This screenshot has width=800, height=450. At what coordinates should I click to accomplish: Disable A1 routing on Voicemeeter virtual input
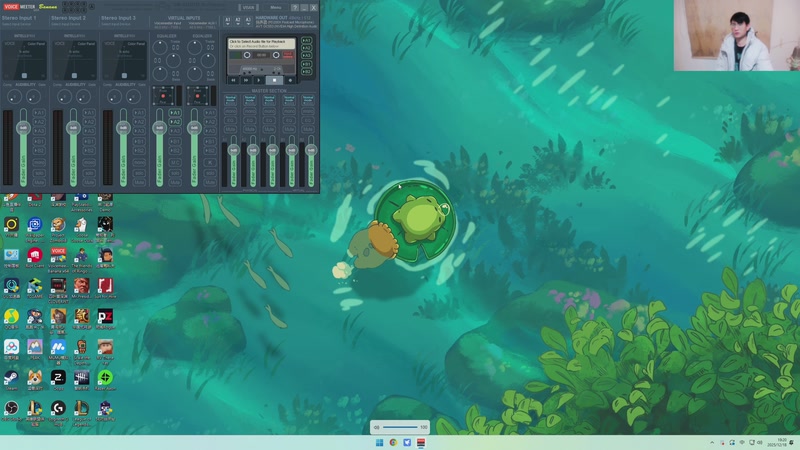[x=176, y=113]
